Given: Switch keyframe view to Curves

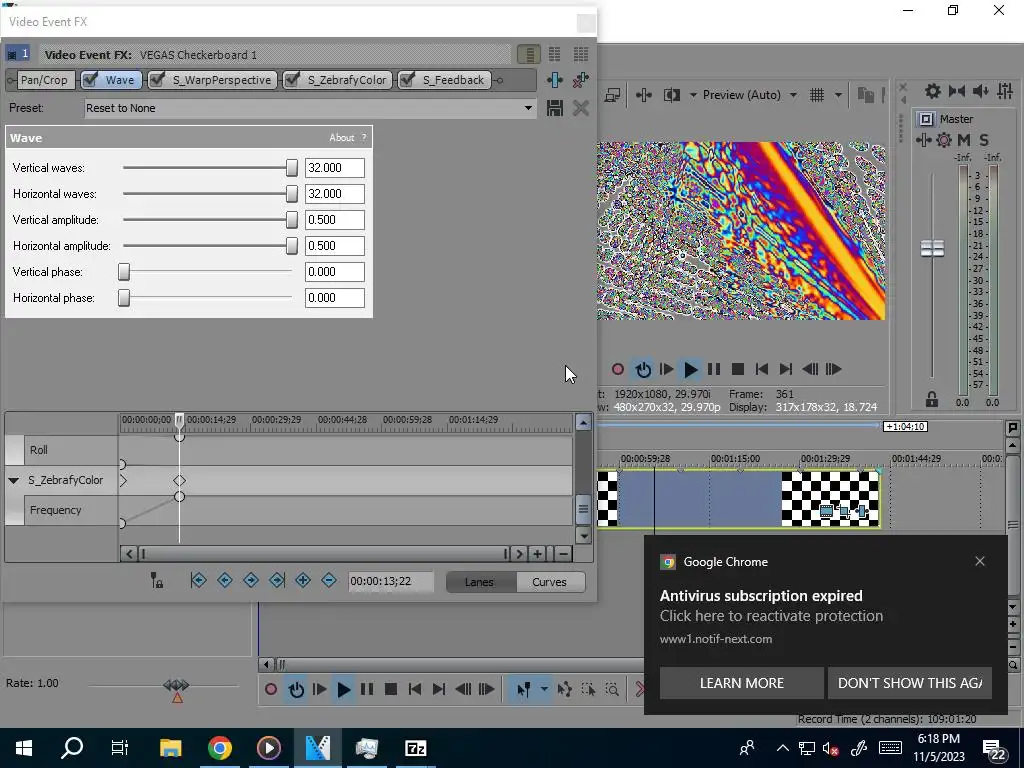Looking at the screenshot, I should click(x=549, y=582).
